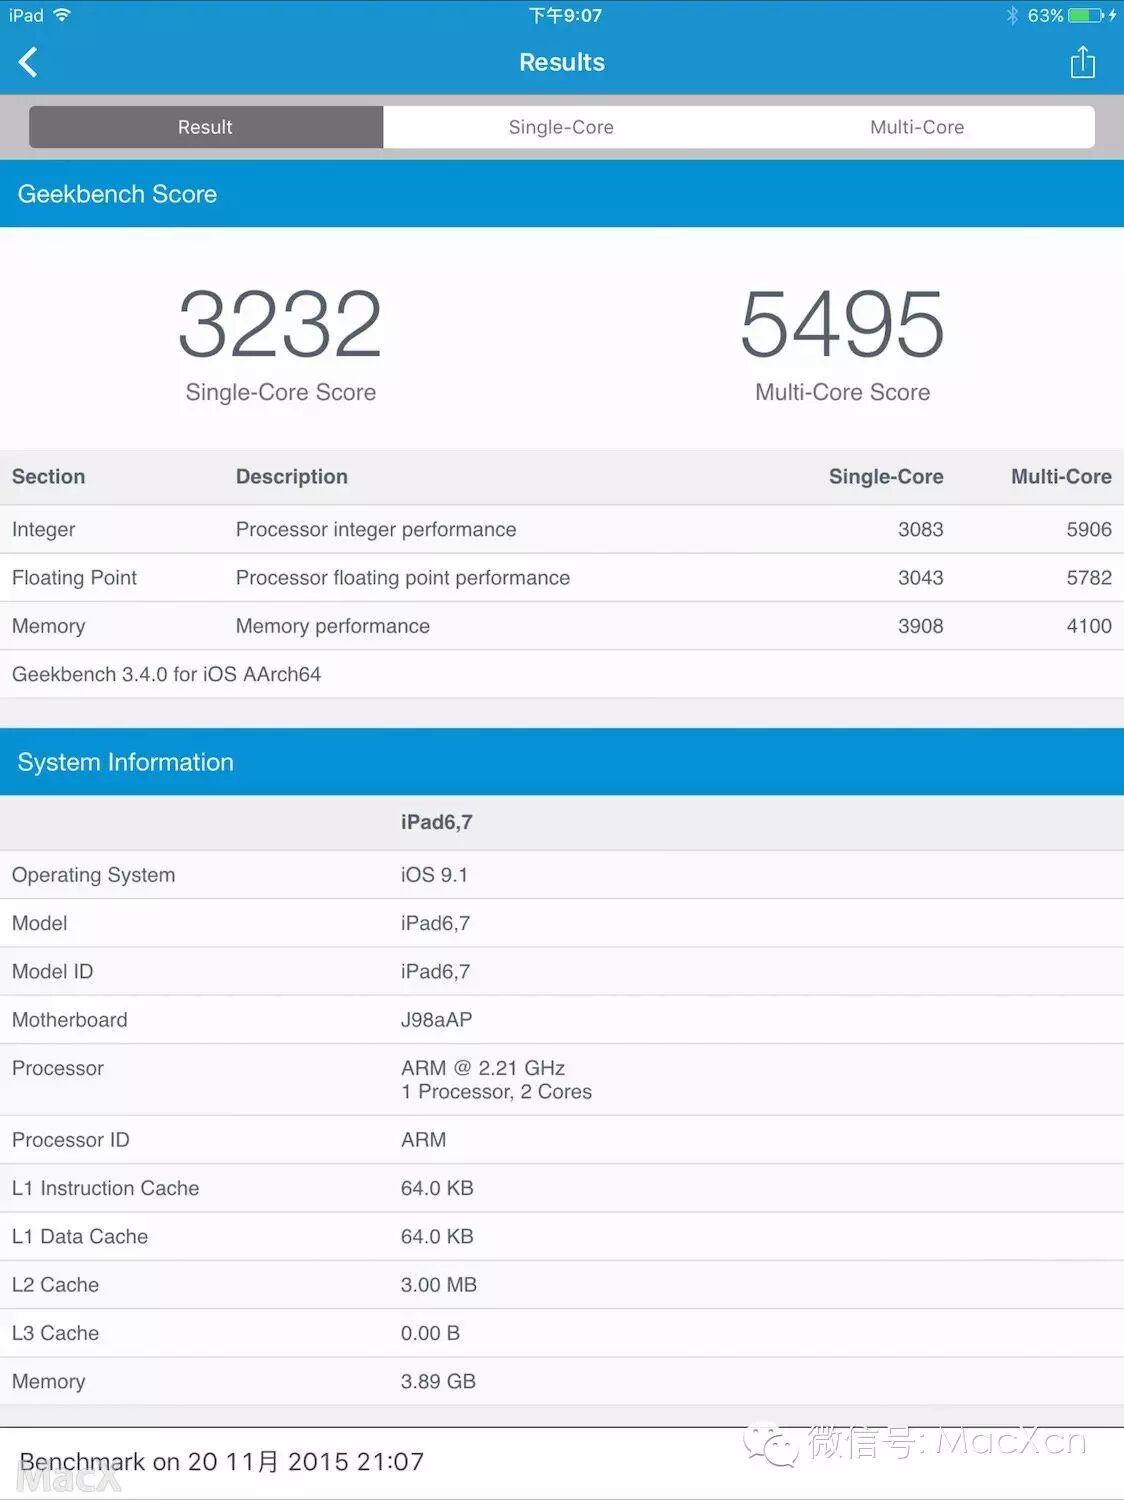Tap Memory performance description
This screenshot has height=1500, width=1124.
click(x=333, y=626)
